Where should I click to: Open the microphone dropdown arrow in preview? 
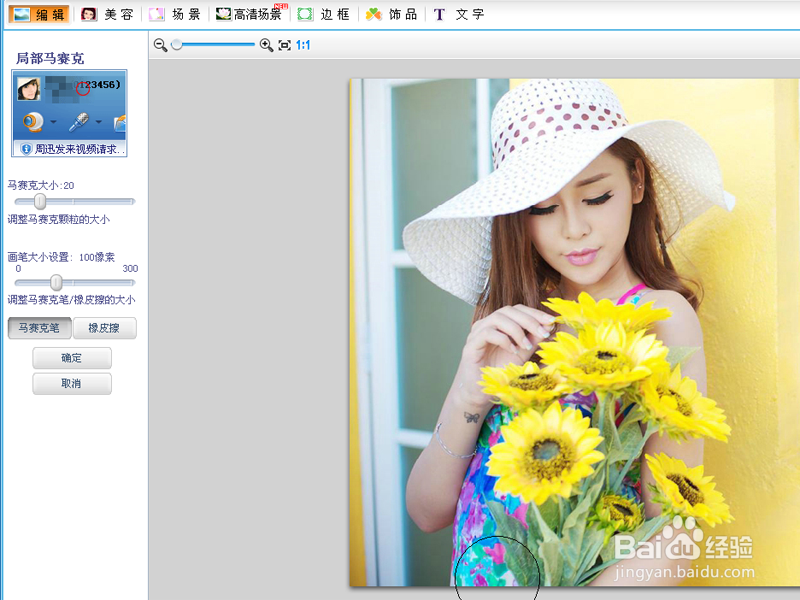click(98, 122)
